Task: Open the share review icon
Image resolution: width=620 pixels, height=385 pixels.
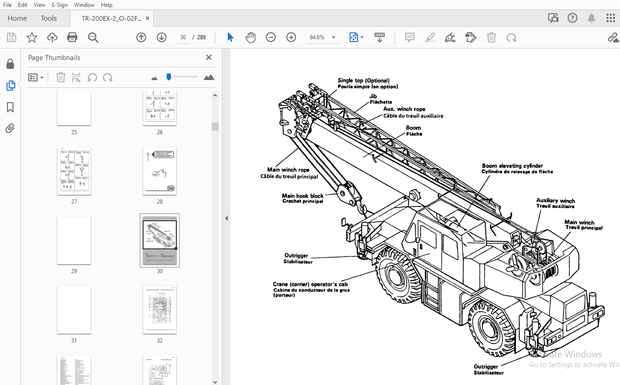Action: coord(553,18)
